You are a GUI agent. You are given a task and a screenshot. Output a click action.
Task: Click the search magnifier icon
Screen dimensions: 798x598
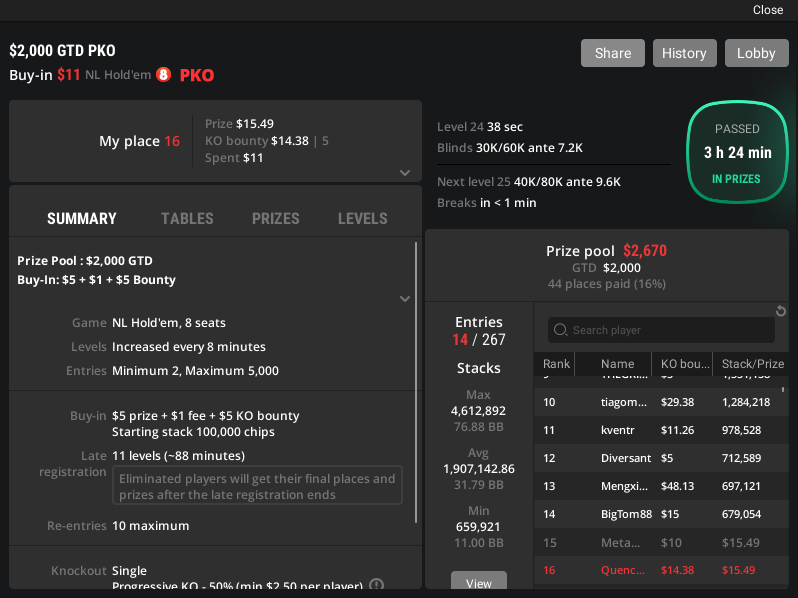(x=560, y=330)
